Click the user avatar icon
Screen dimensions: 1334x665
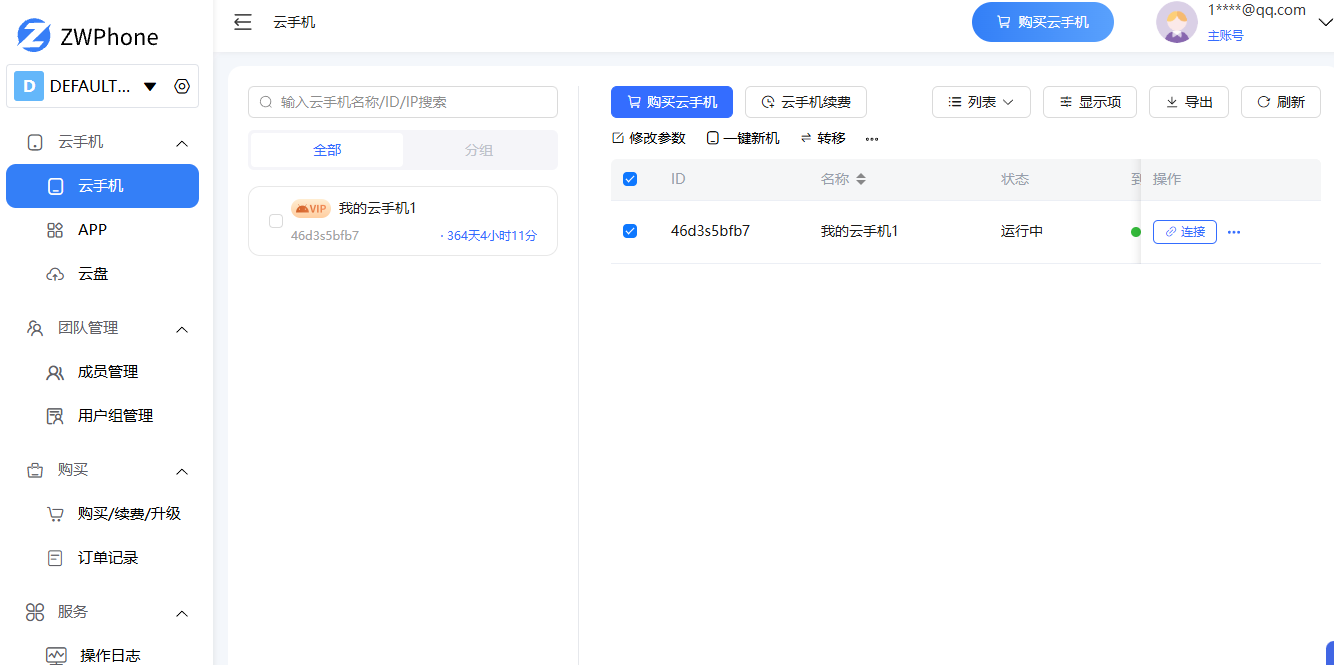[1176, 22]
